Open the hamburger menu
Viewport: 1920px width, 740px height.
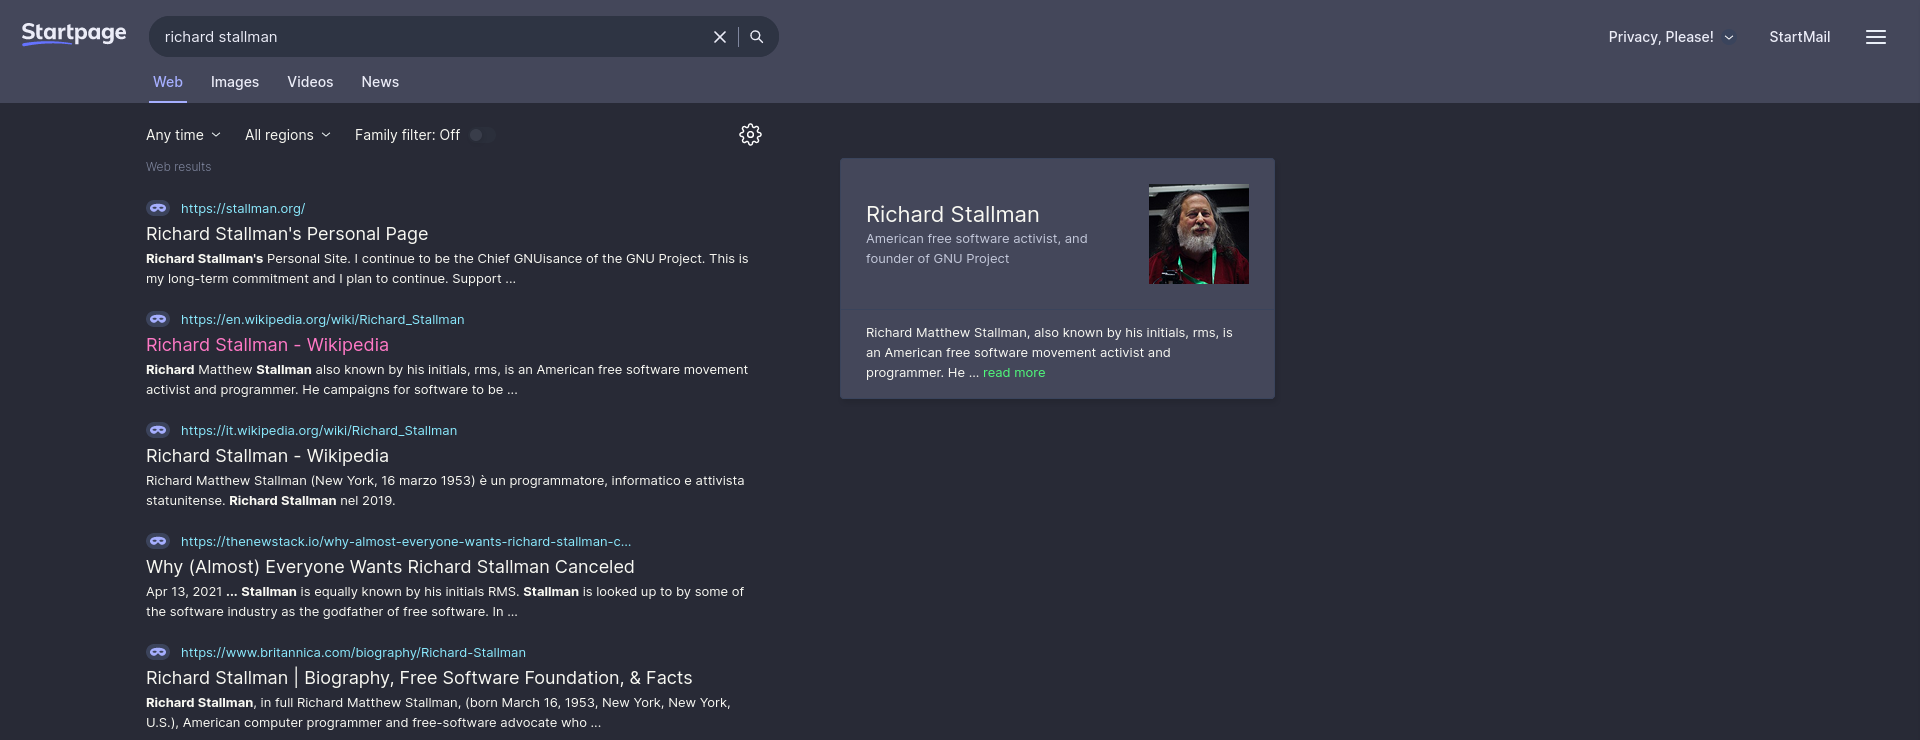pos(1876,37)
